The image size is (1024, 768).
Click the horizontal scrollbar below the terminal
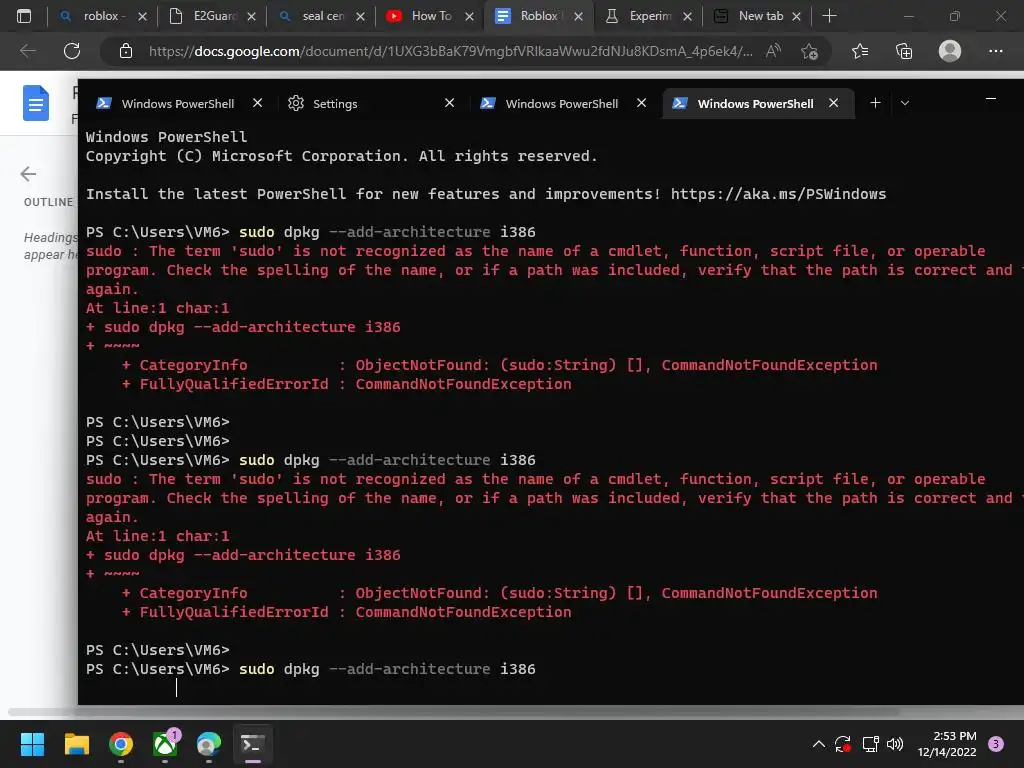click(454, 712)
